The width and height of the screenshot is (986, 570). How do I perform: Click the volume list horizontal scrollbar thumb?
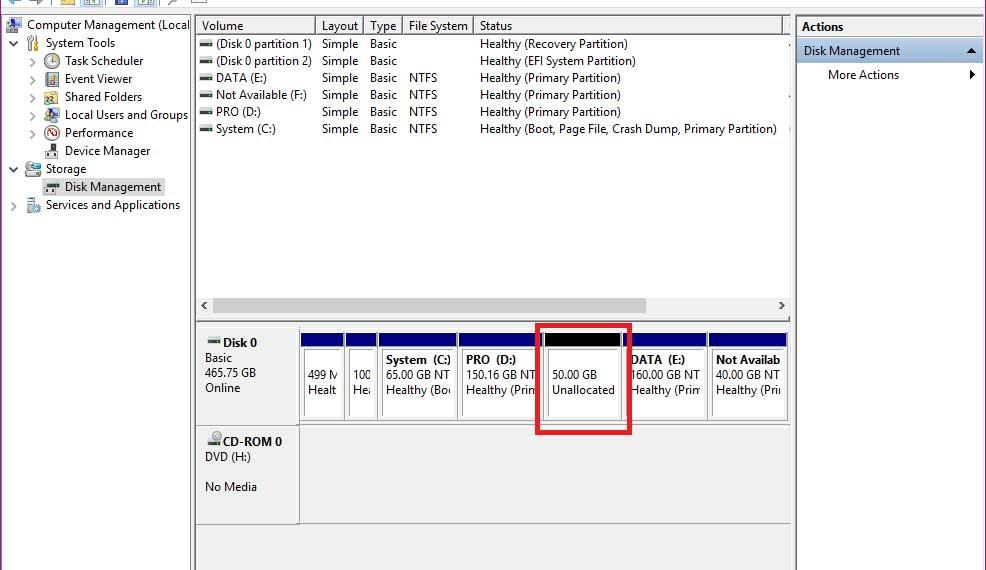(429, 305)
